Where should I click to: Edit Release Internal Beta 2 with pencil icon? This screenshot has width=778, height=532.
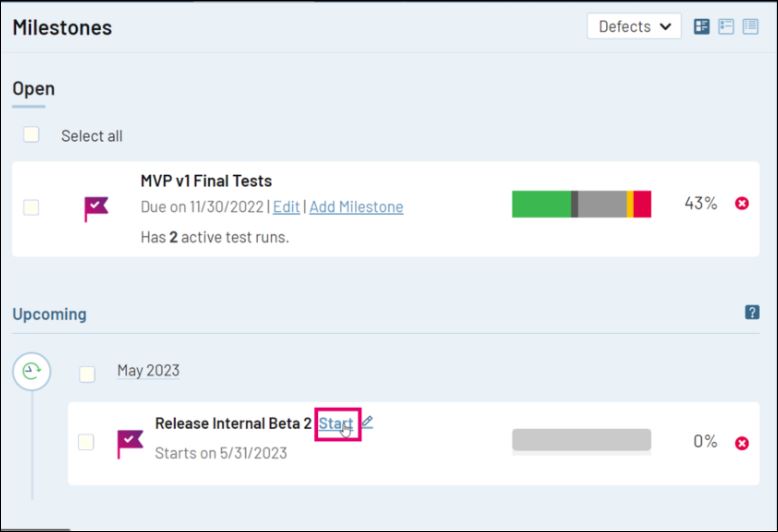367,423
